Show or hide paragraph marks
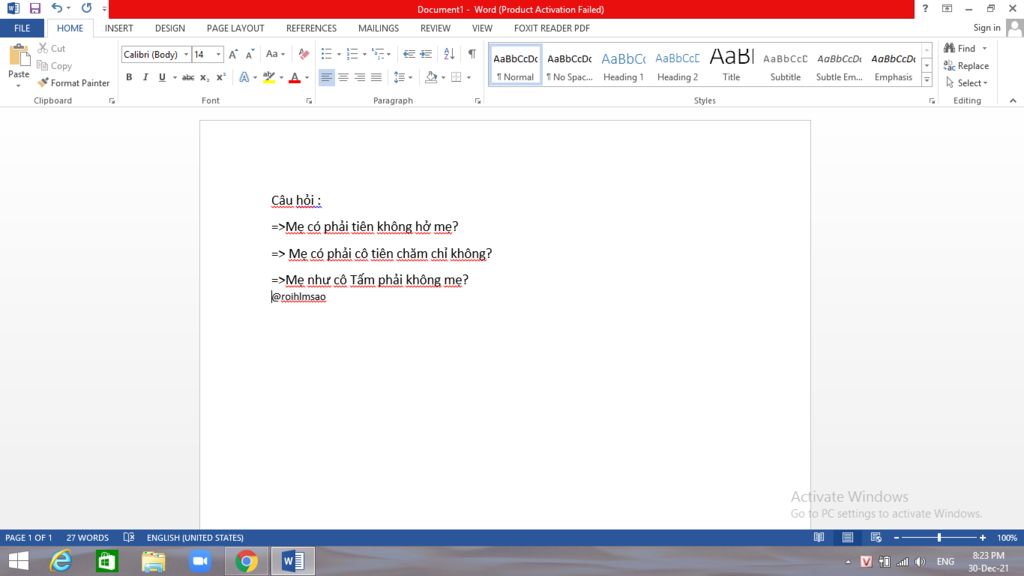Screen dimensions: 1024x576 coord(472,54)
